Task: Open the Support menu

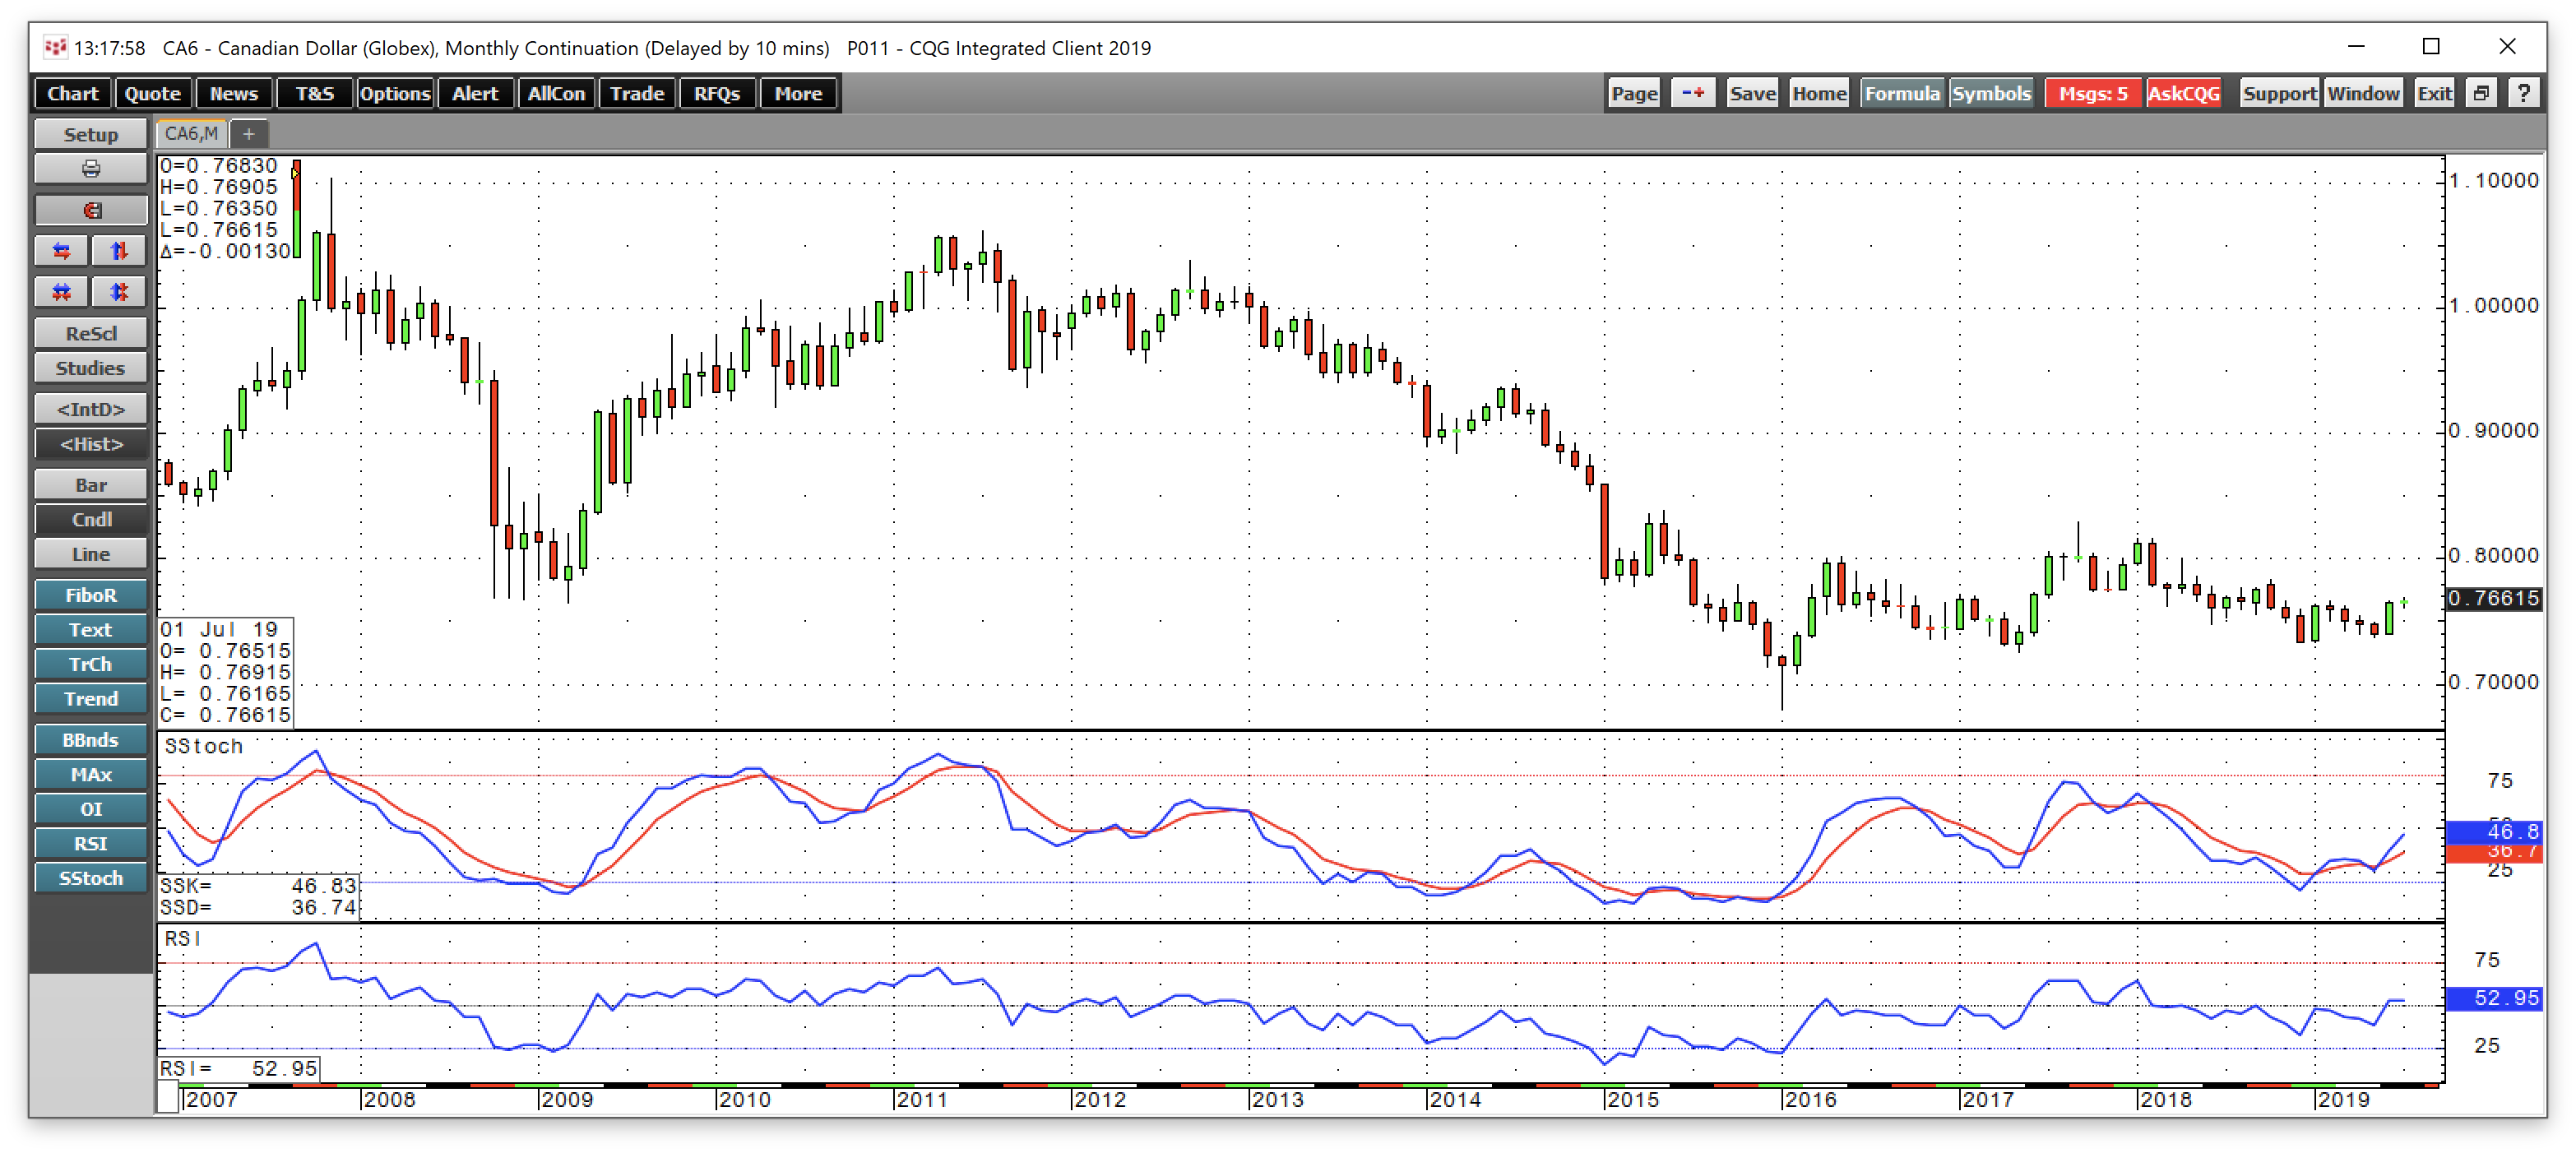Action: pyautogui.click(x=2279, y=93)
